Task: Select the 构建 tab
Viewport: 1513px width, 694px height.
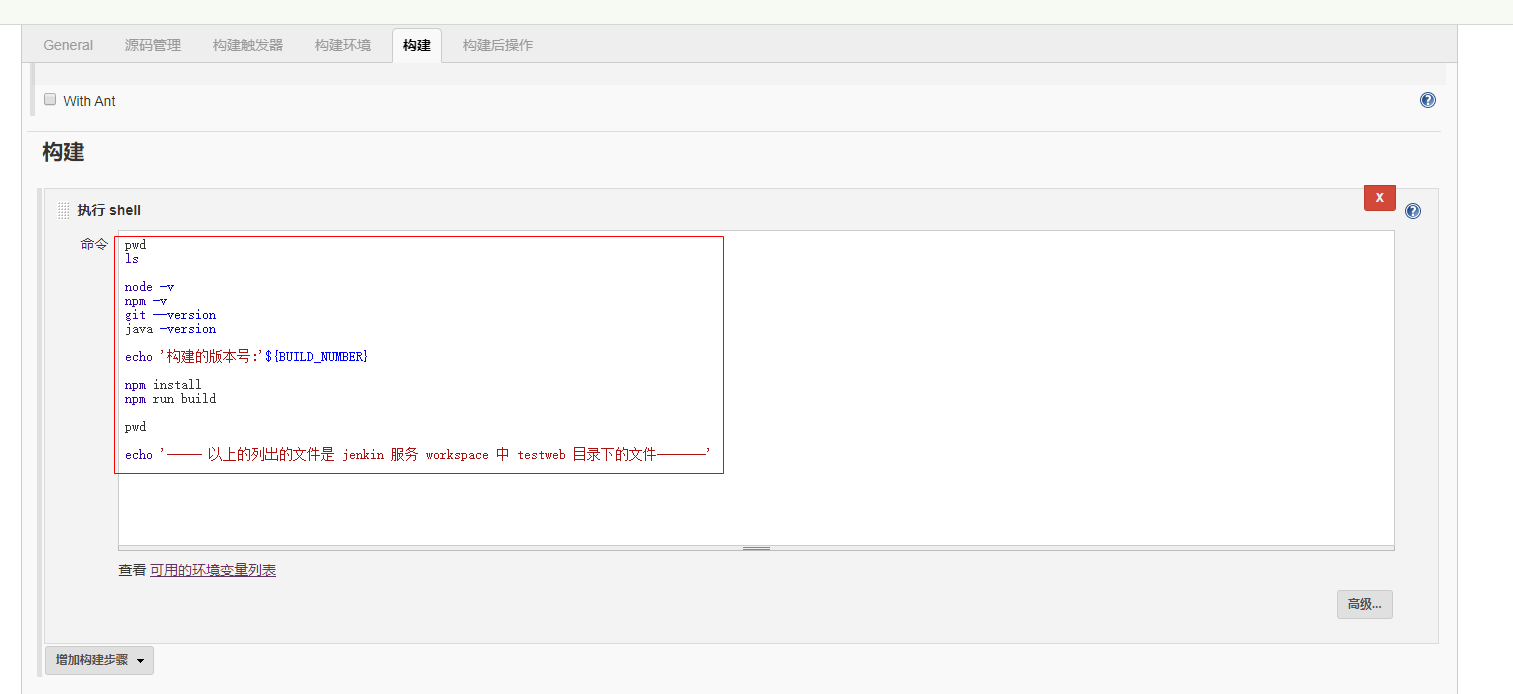Action: 417,45
